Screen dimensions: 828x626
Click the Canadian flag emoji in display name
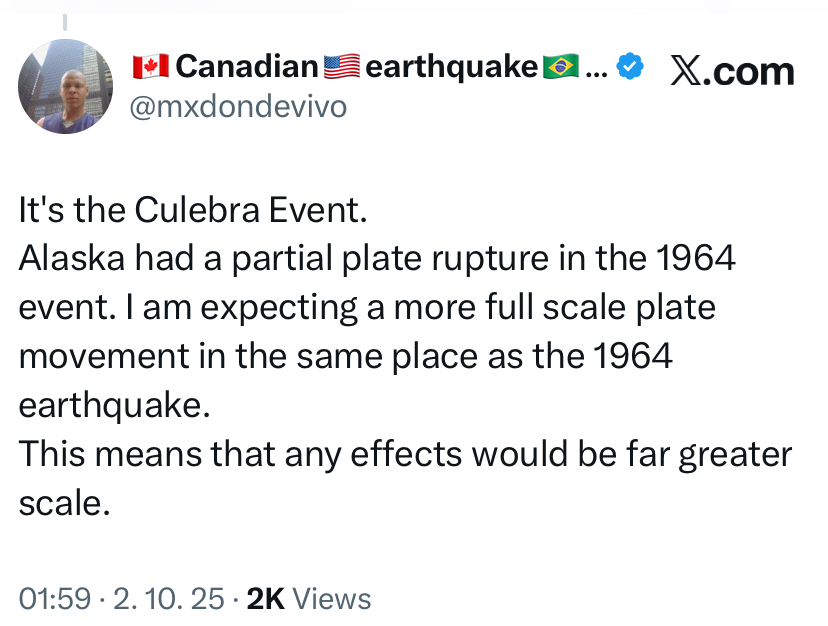coord(150,67)
